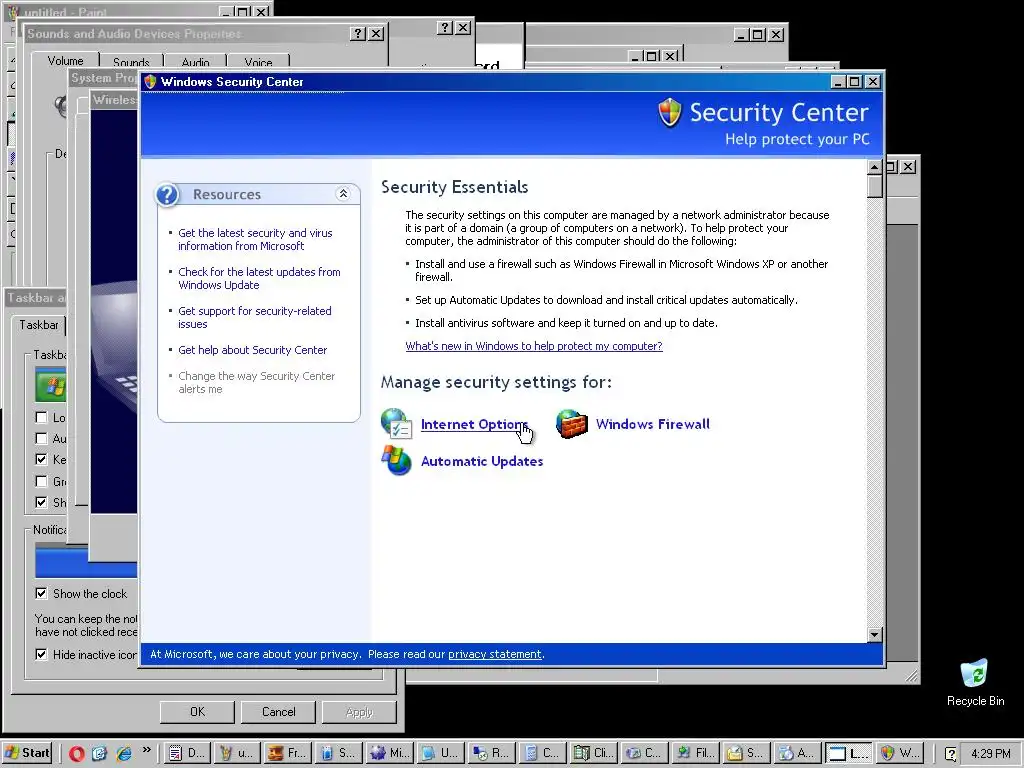Open the privacy statement link

point(494,654)
